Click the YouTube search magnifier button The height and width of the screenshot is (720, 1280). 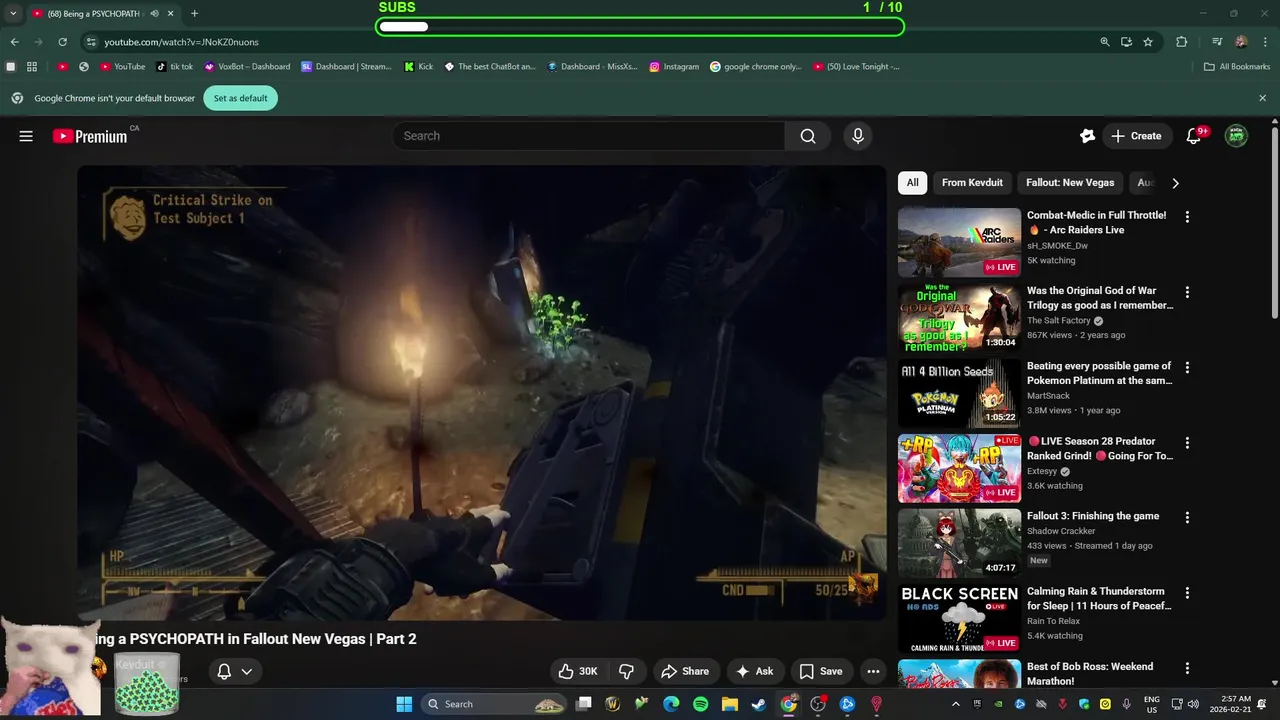(808, 136)
